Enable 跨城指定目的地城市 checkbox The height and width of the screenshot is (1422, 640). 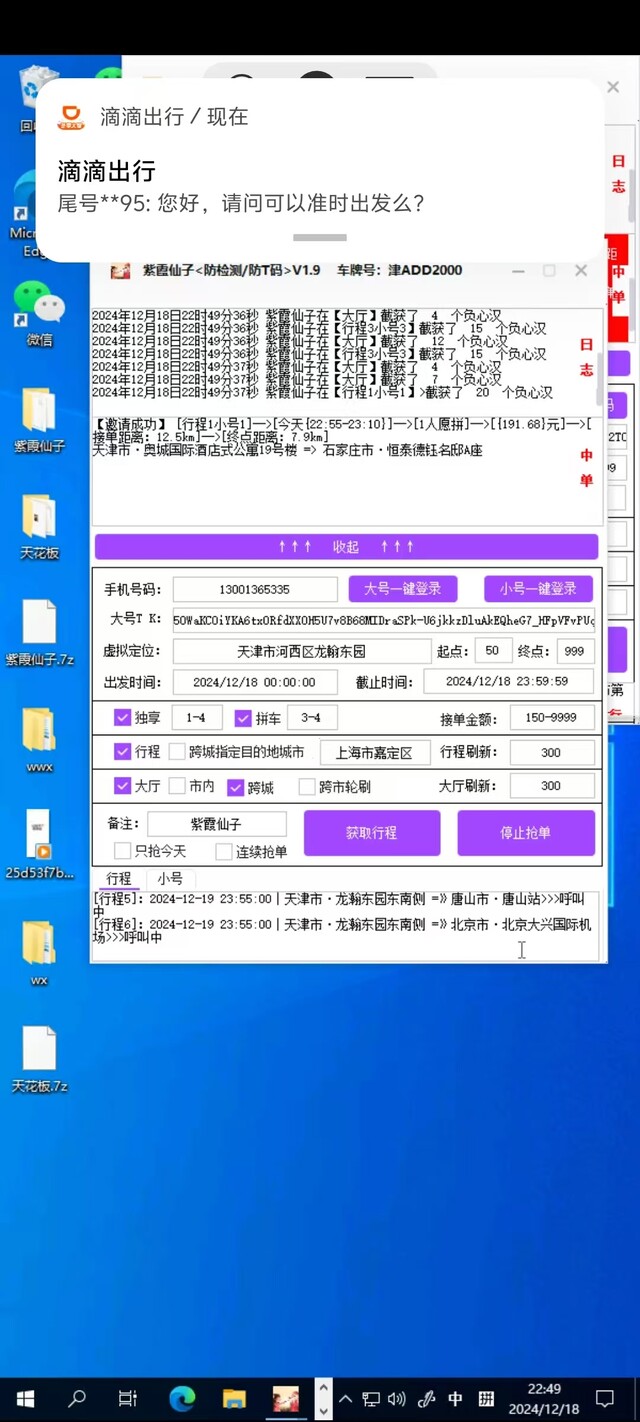coord(177,752)
